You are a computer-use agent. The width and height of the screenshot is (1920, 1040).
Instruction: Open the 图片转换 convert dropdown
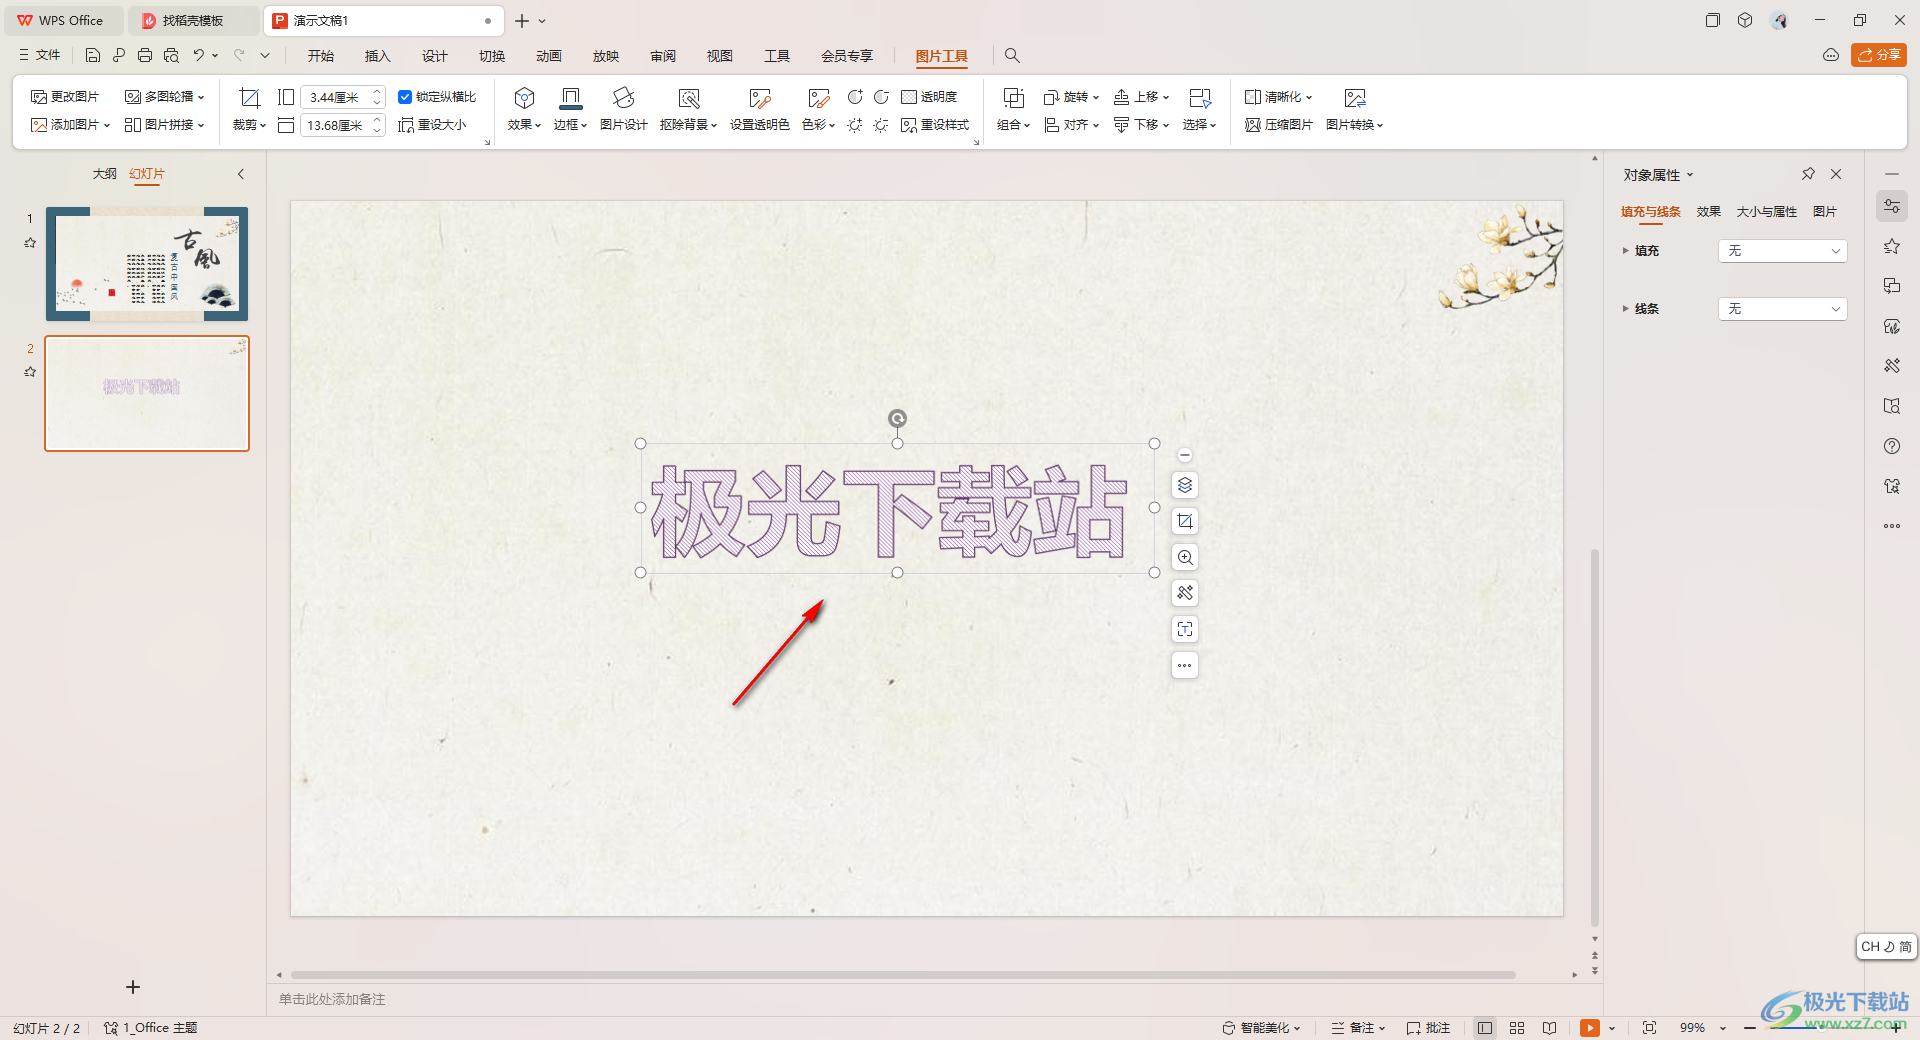click(x=1354, y=109)
